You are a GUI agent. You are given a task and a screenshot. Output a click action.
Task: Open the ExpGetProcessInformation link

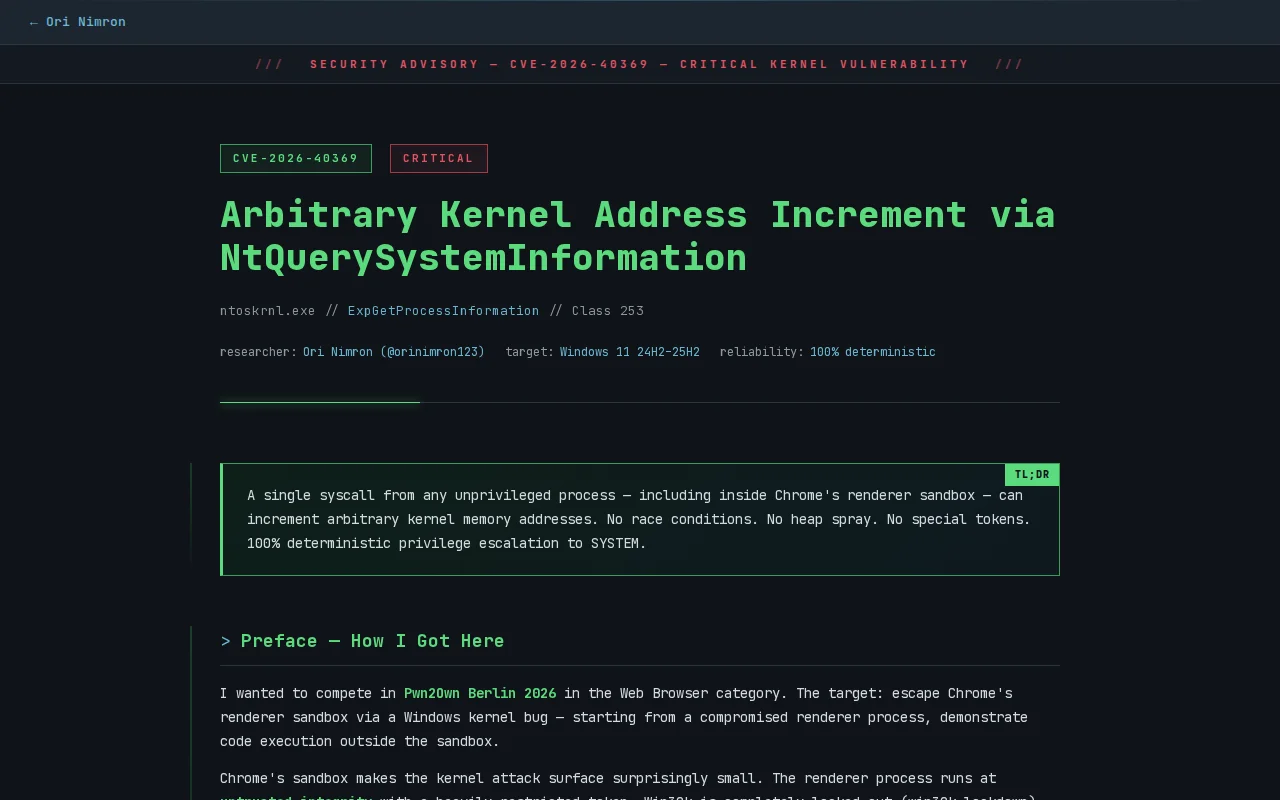[x=443, y=311]
